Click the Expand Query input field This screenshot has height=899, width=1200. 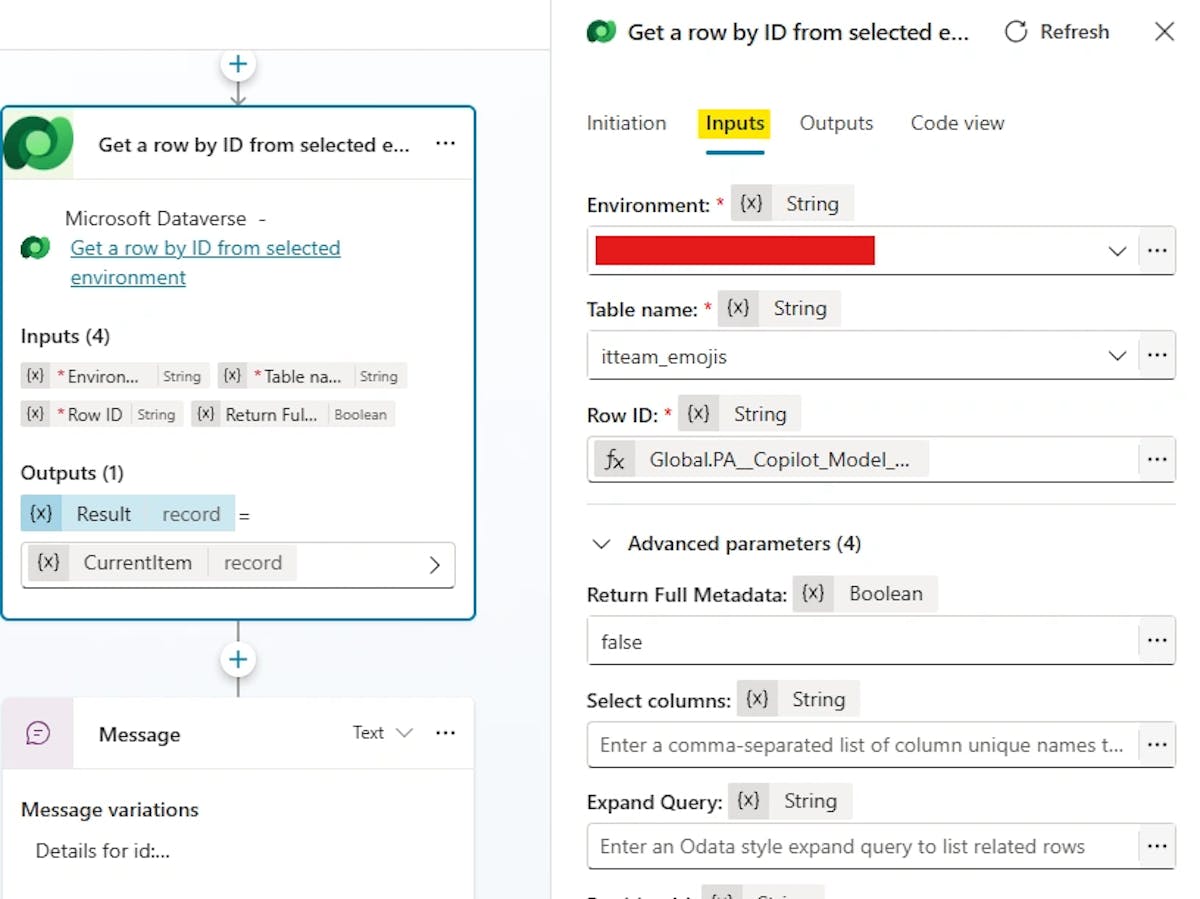[863, 847]
